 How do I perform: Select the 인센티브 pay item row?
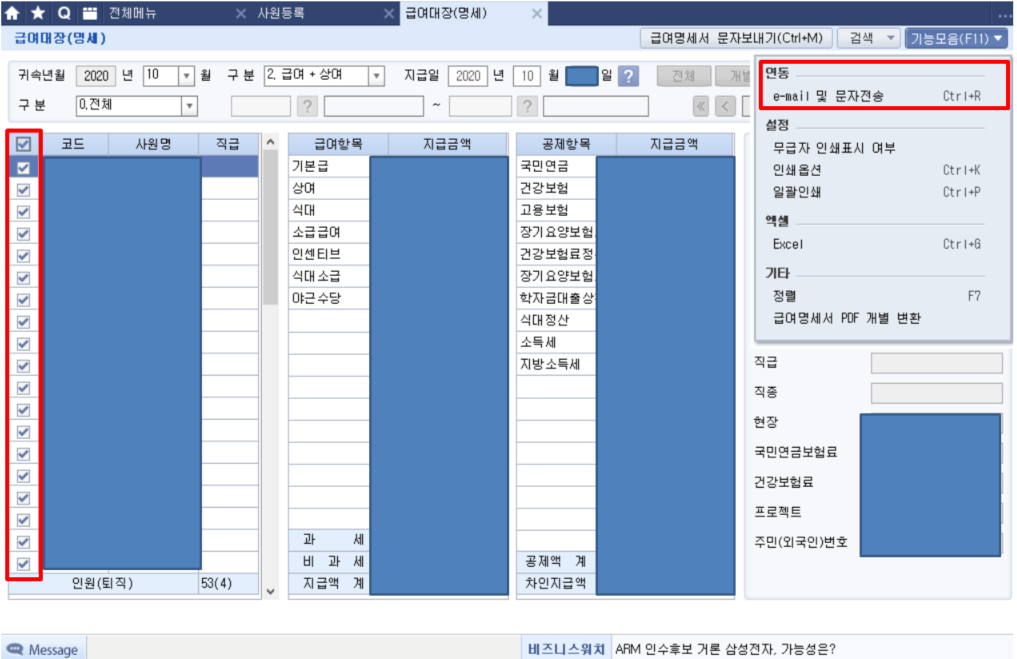[329, 254]
